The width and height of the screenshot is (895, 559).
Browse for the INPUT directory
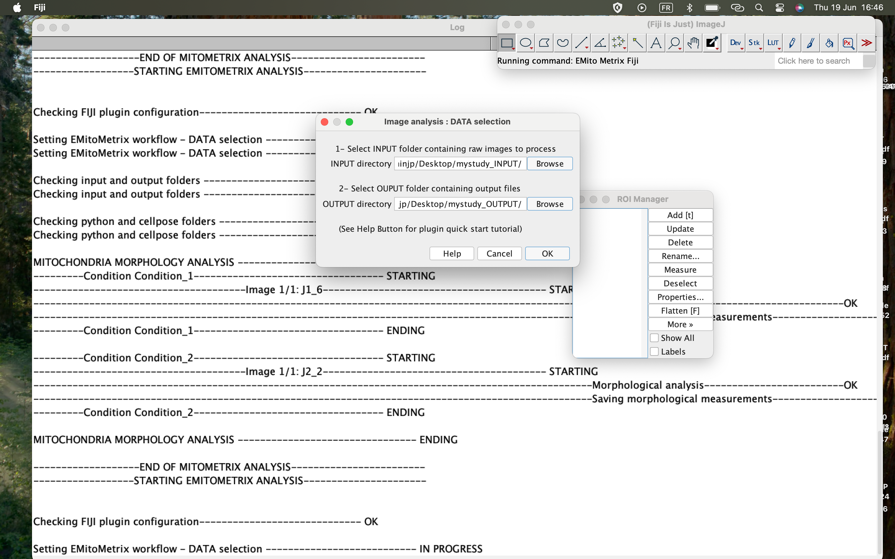[x=550, y=164]
